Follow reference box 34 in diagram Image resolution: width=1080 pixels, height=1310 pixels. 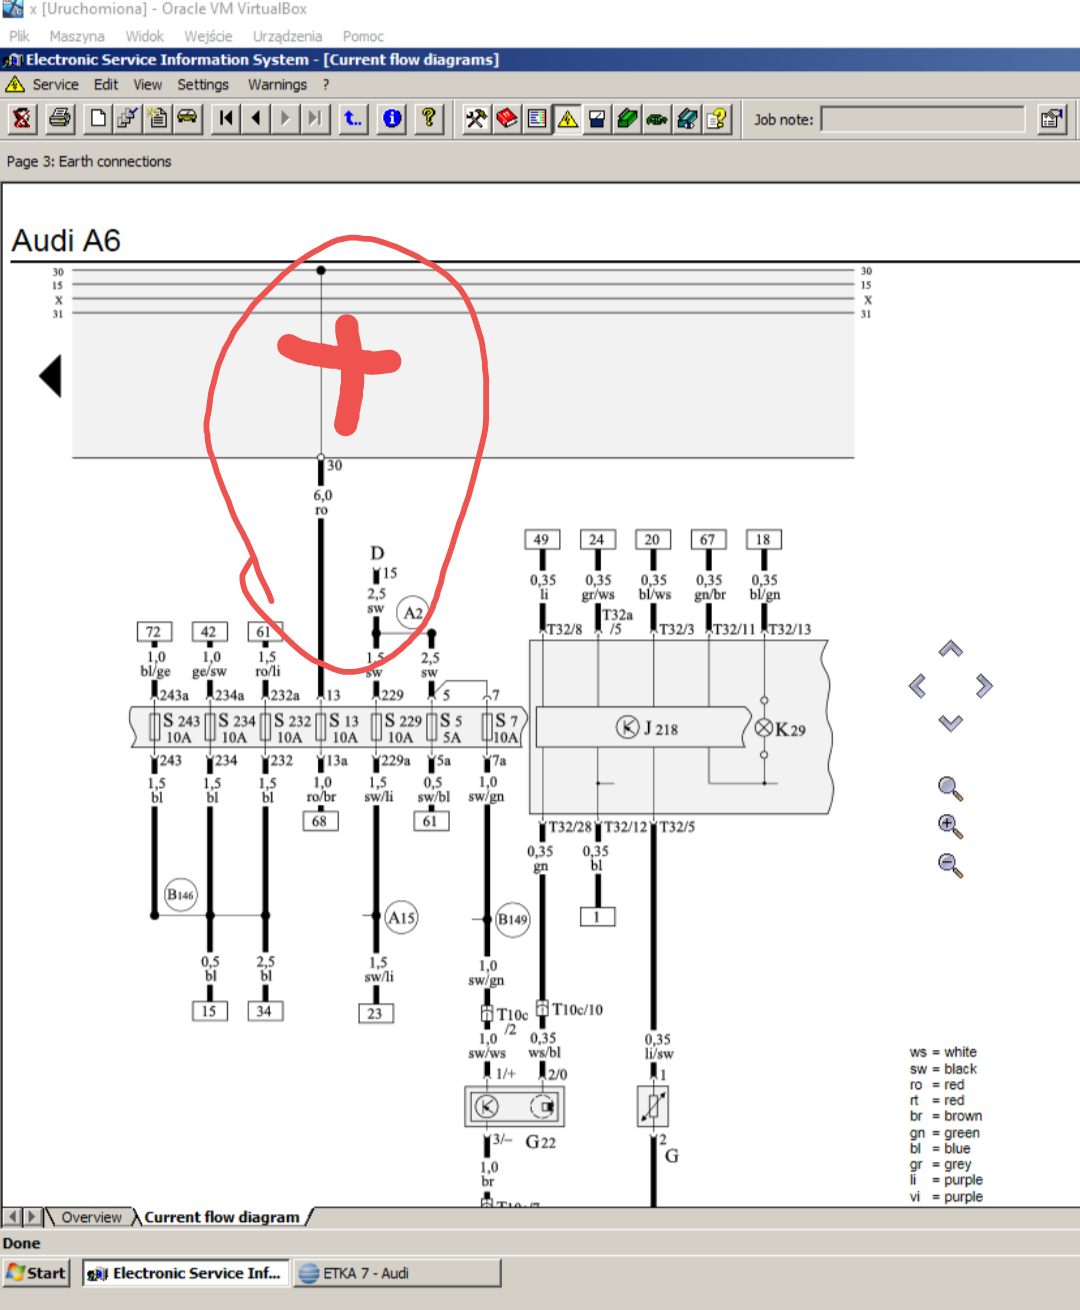pyautogui.click(x=265, y=1011)
